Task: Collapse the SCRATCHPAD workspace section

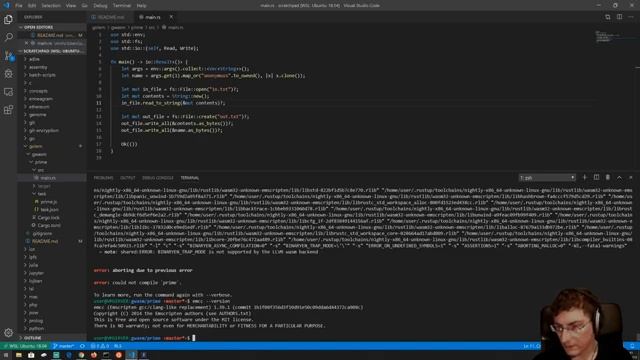Action: coord(52,51)
